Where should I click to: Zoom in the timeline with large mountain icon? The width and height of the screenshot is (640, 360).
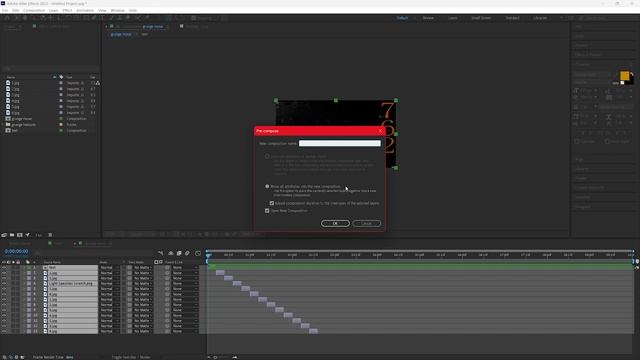click(x=235, y=357)
